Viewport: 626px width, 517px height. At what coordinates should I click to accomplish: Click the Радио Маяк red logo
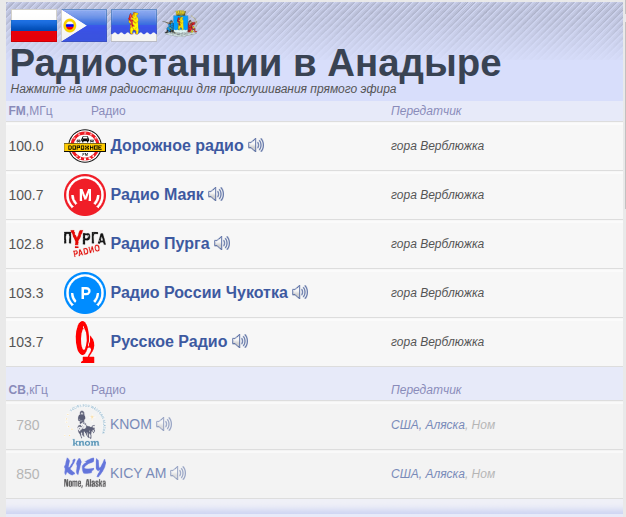[85, 195]
